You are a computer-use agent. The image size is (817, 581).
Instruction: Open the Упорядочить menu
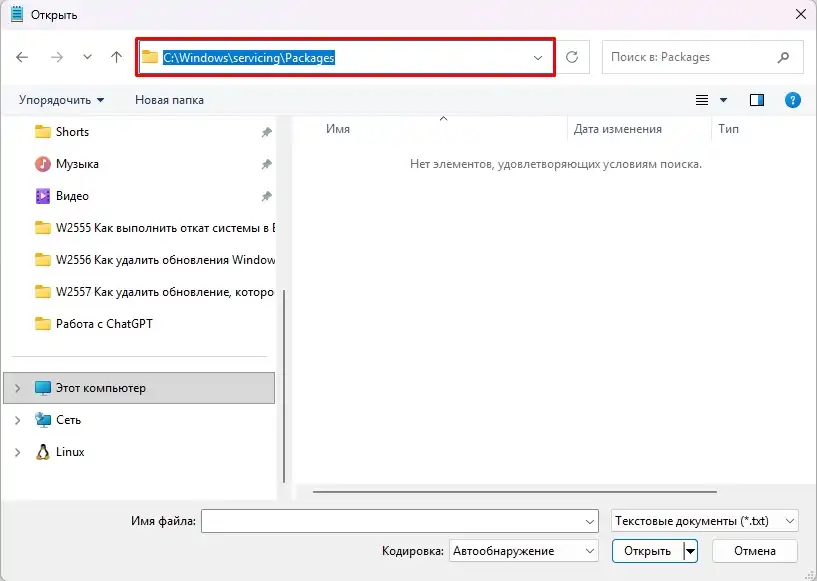tap(61, 100)
